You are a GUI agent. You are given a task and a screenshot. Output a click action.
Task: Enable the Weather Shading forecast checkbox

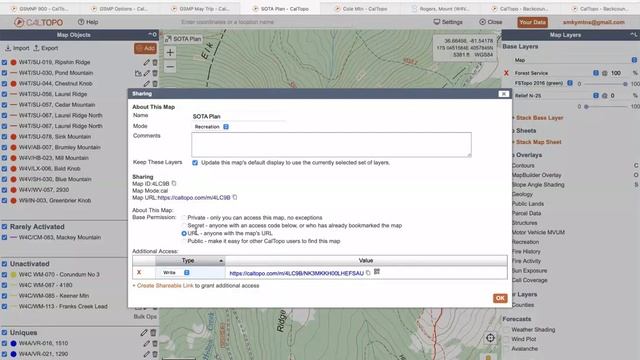click(507, 329)
